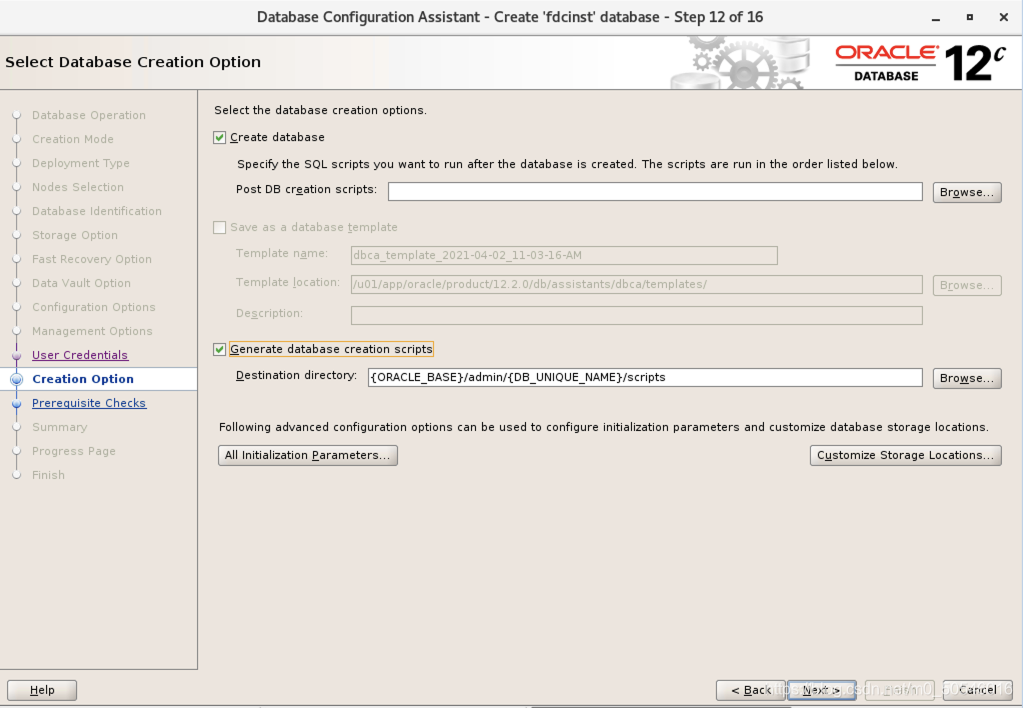Screen dimensions: 1023x708
Task: Browse for the Template location
Action: pyautogui.click(x=967, y=285)
